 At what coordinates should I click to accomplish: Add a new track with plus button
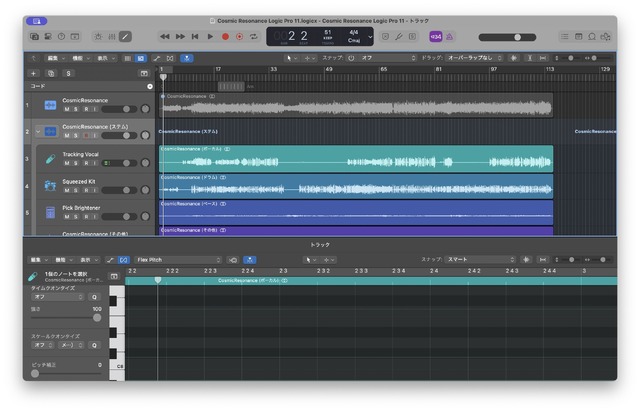[33, 73]
